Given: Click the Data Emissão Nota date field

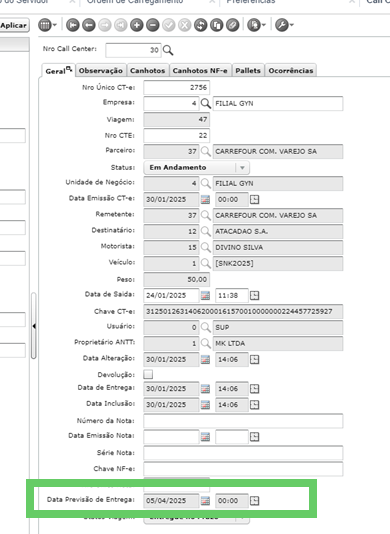Looking at the screenshot, I should [x=171, y=437].
